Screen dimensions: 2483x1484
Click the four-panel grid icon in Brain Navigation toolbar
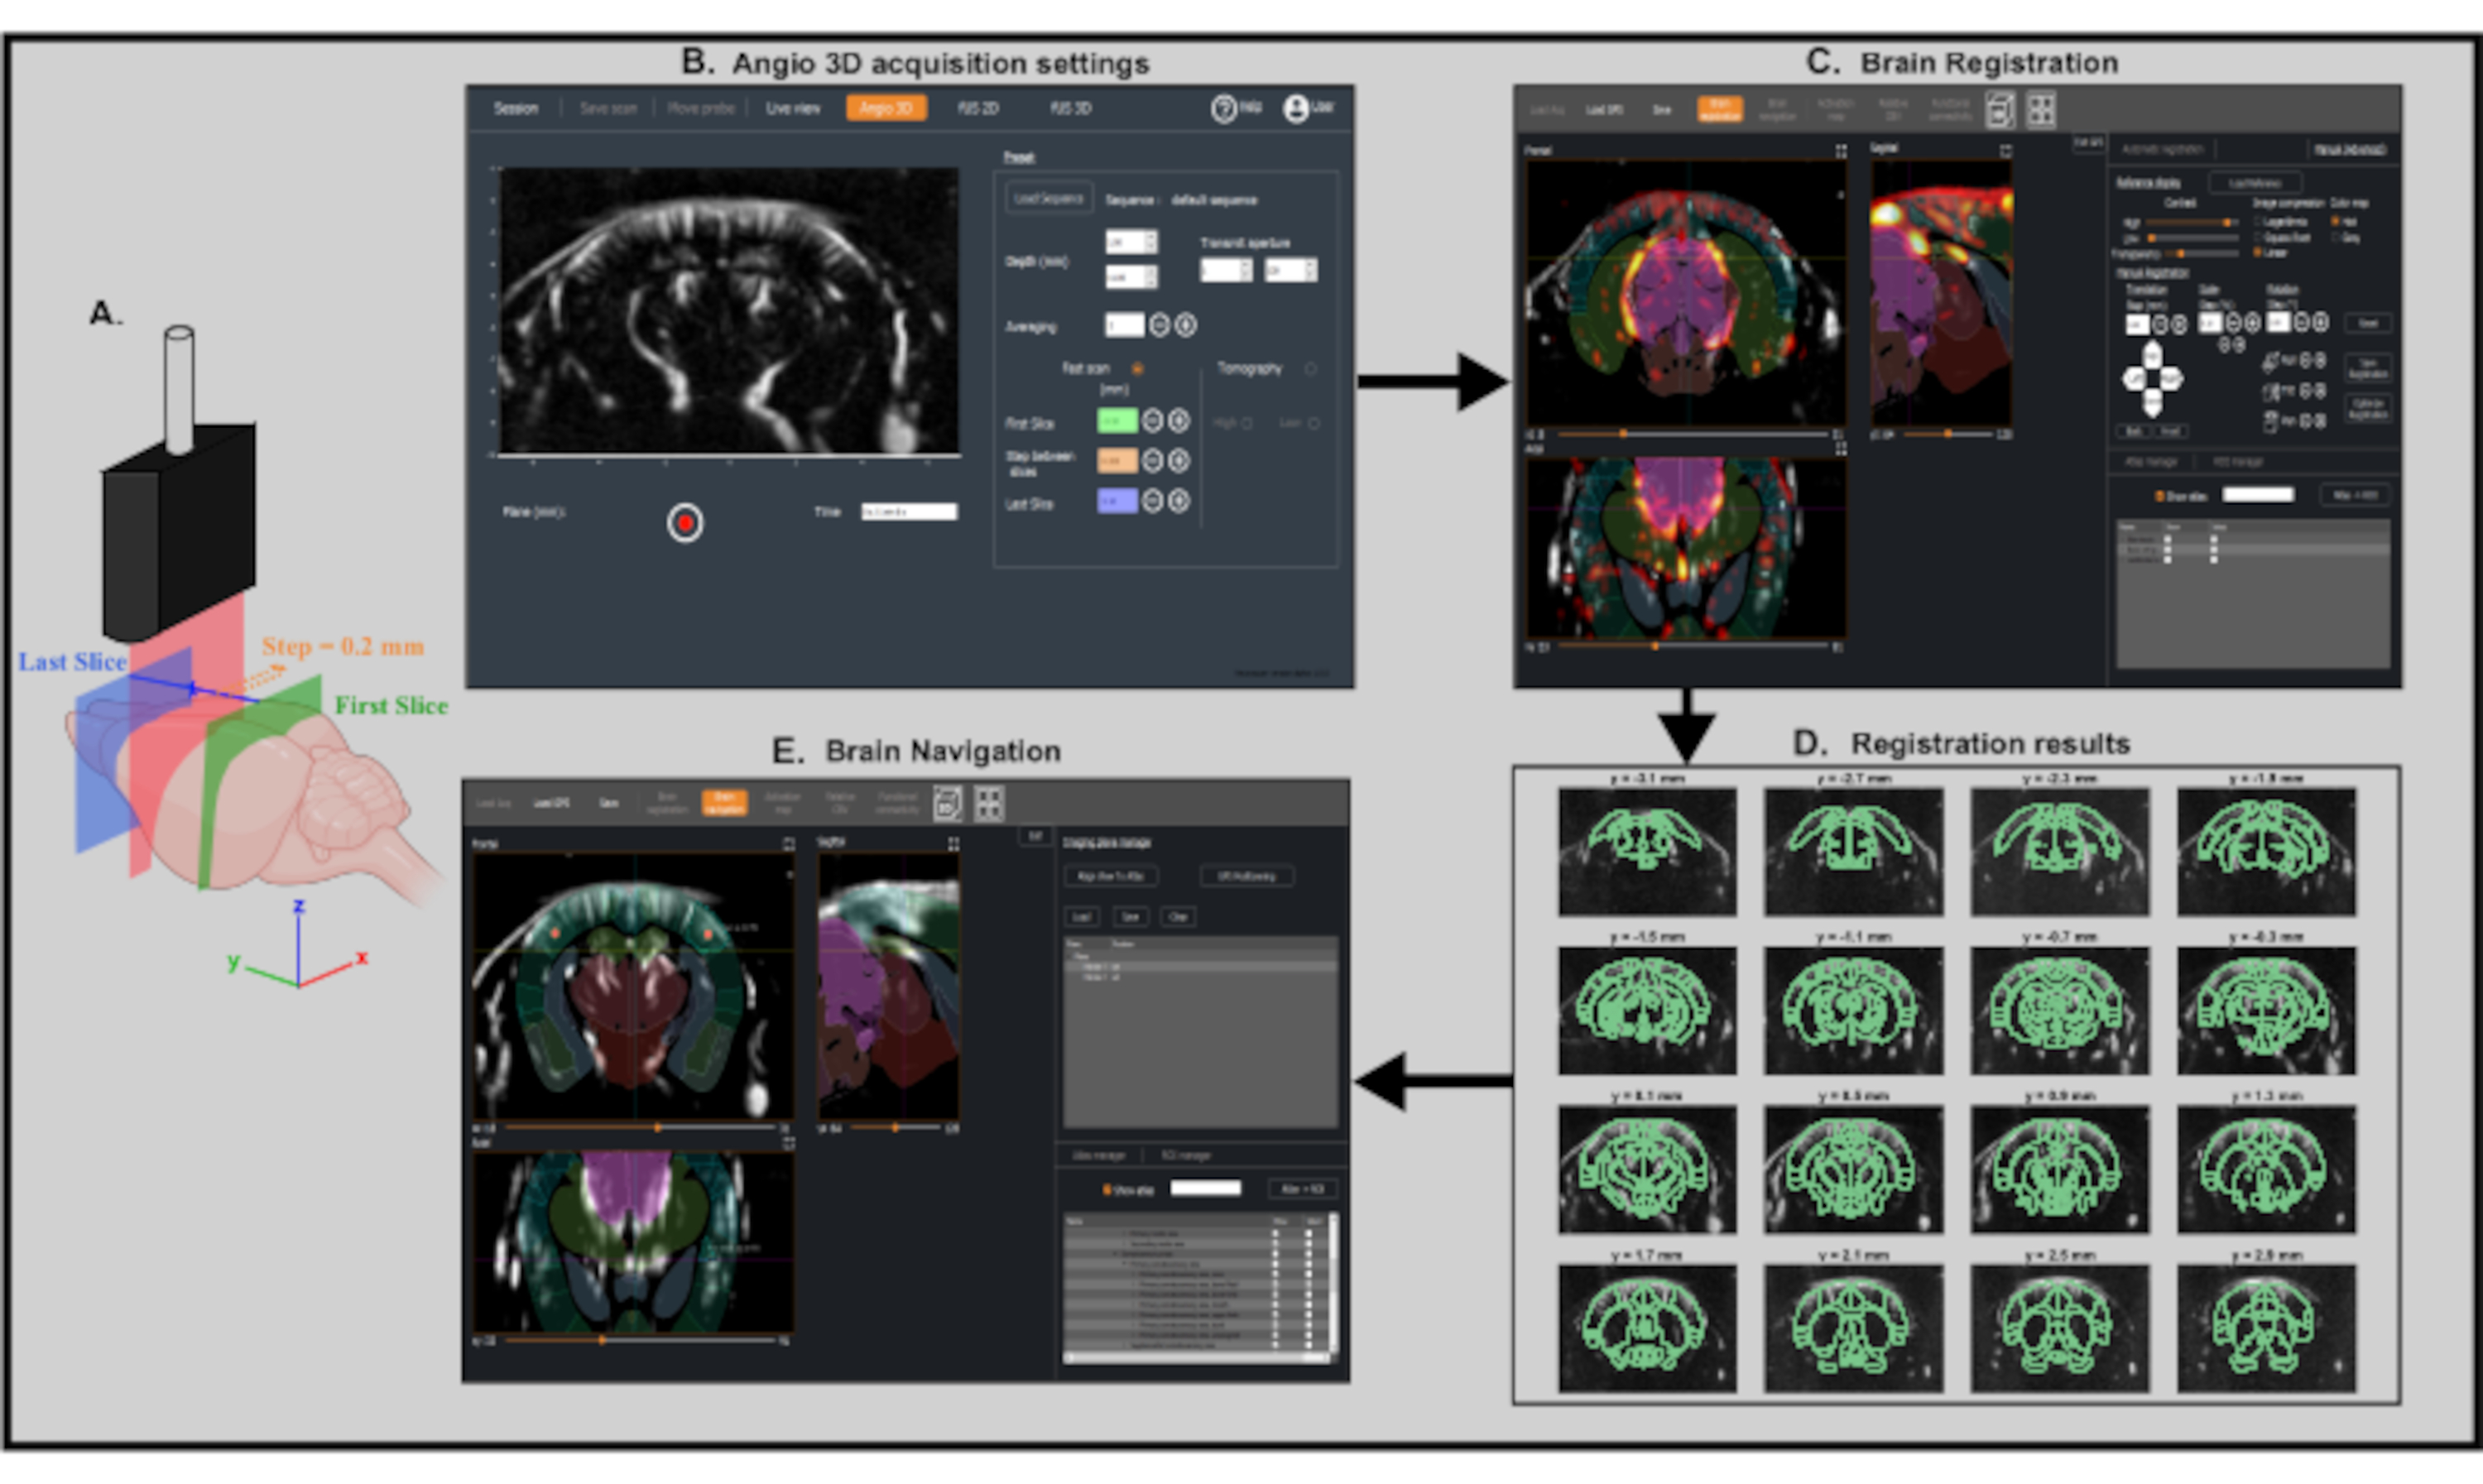(x=989, y=803)
